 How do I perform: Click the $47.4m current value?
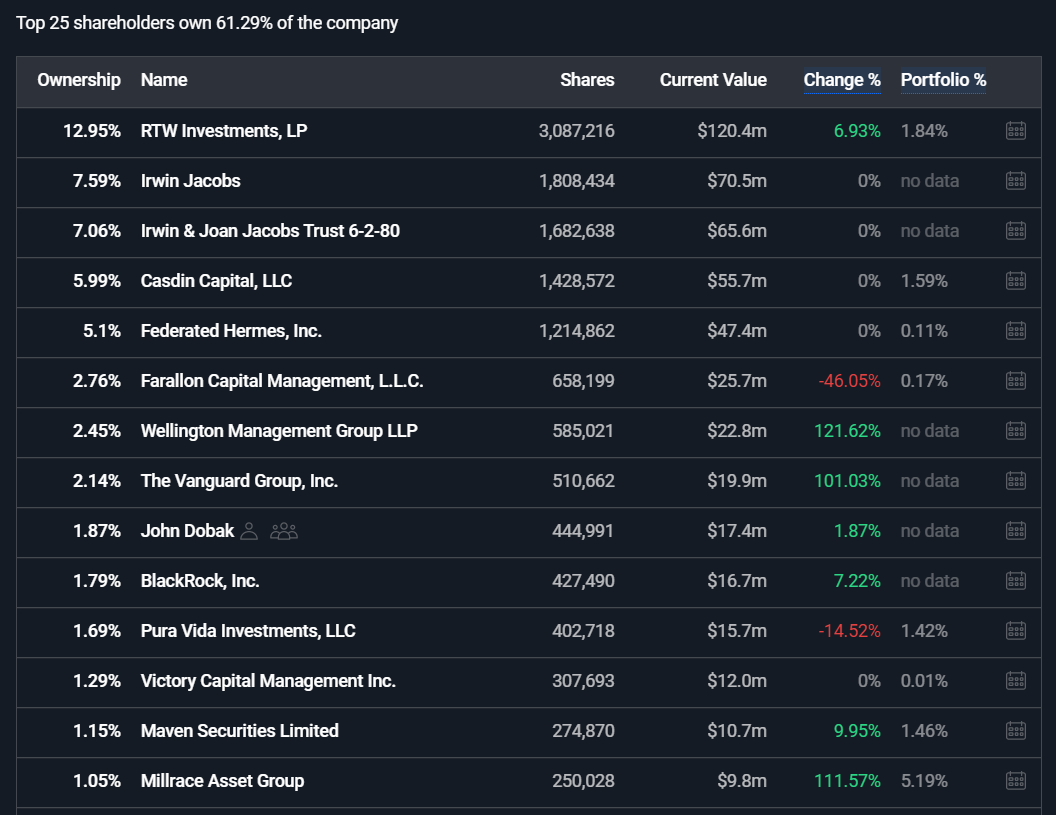click(737, 331)
